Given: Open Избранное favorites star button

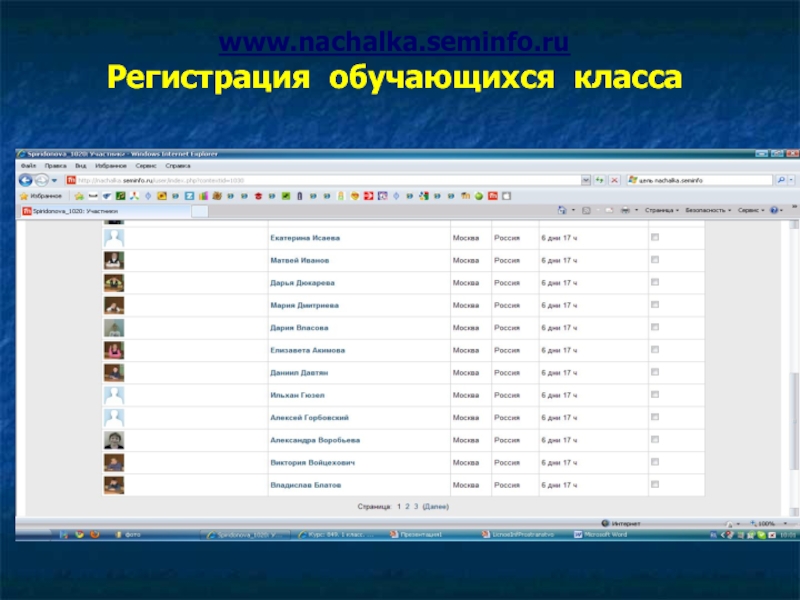Looking at the screenshot, I should coord(42,196).
